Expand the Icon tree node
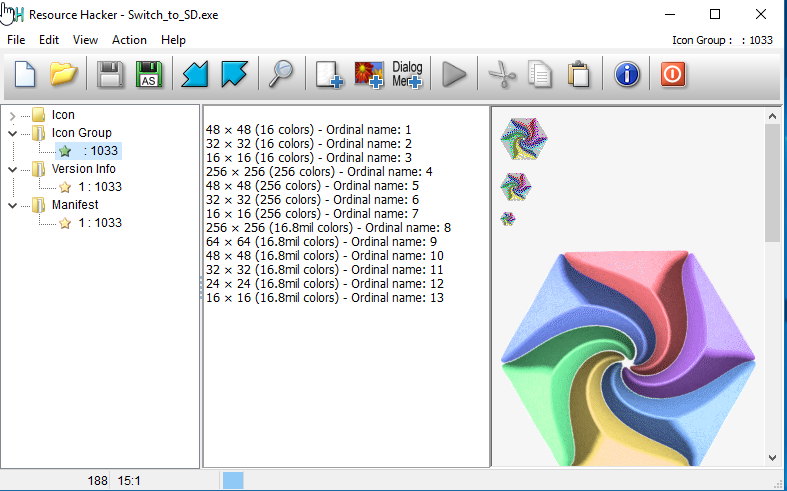787x491 pixels. [x=12, y=115]
